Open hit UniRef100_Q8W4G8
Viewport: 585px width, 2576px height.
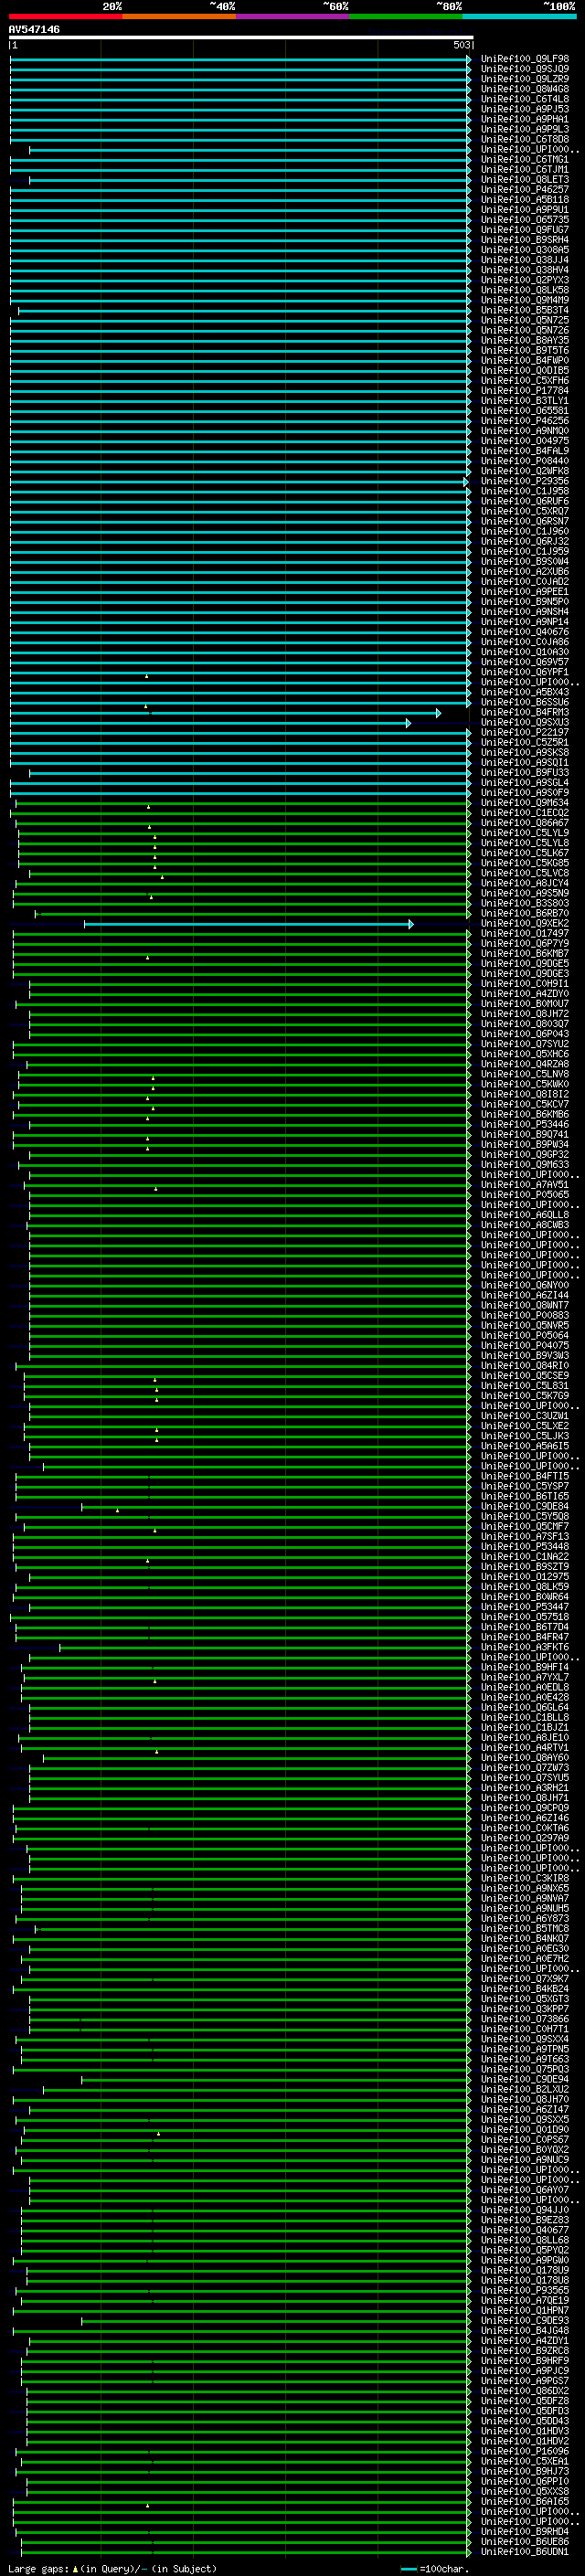pos(524,89)
